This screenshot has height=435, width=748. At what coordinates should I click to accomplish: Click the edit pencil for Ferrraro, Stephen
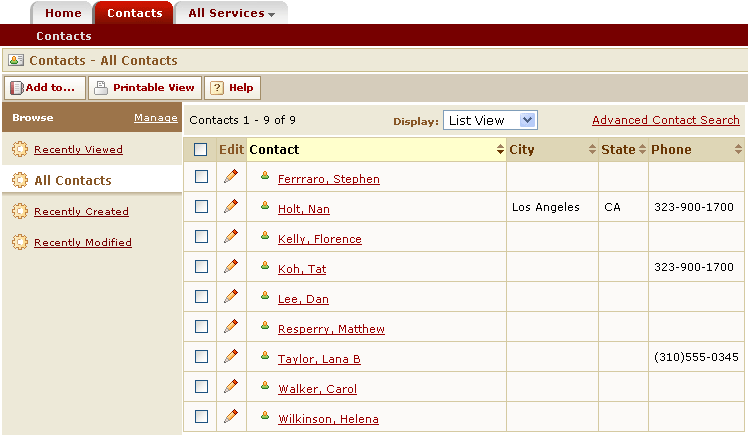click(x=231, y=176)
